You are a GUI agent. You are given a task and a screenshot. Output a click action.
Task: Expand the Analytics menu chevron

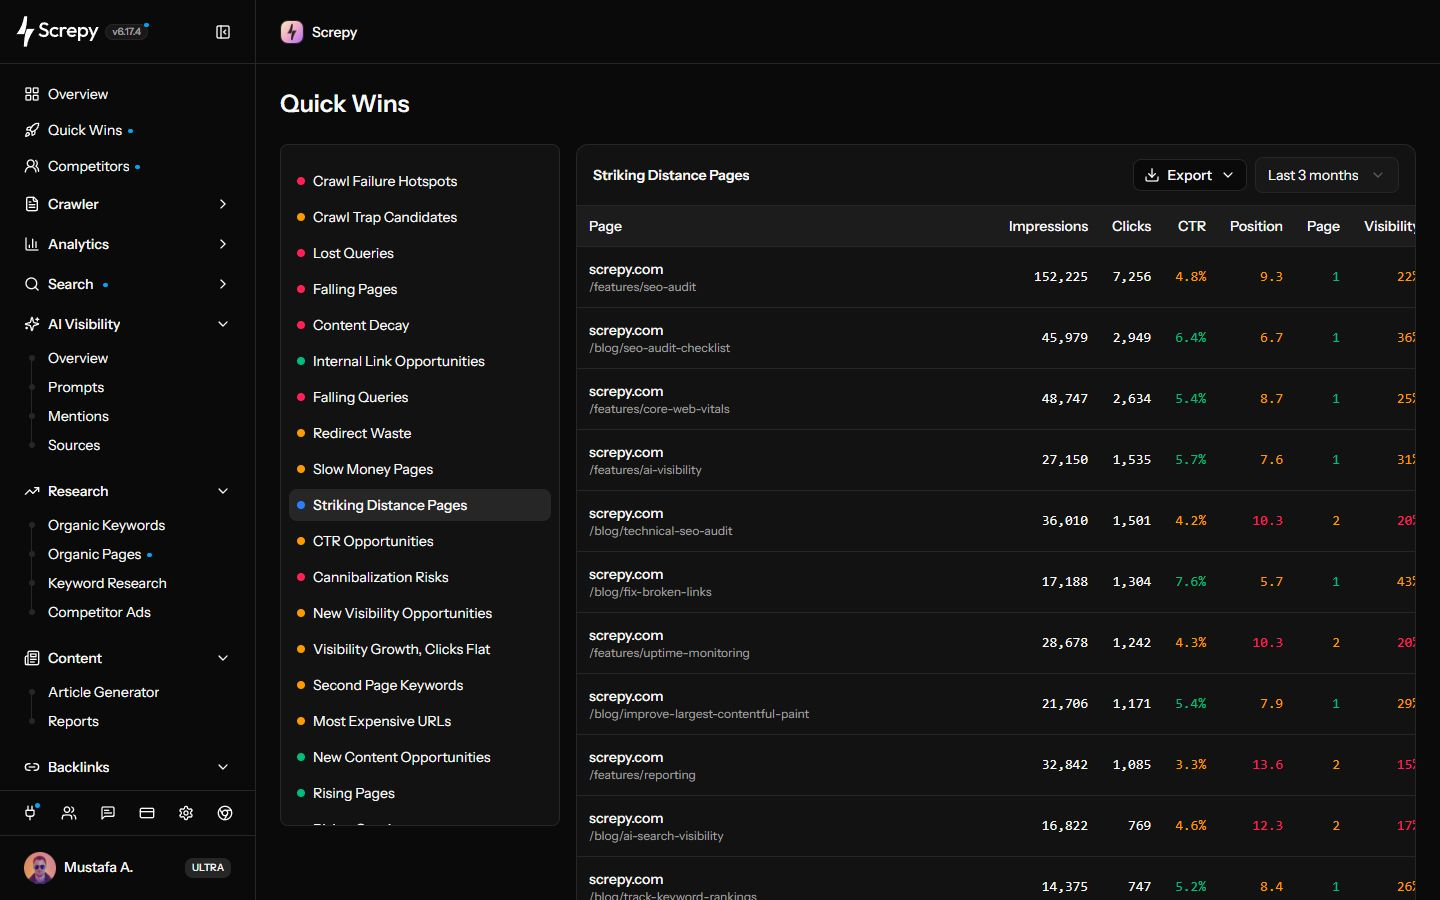click(x=223, y=244)
